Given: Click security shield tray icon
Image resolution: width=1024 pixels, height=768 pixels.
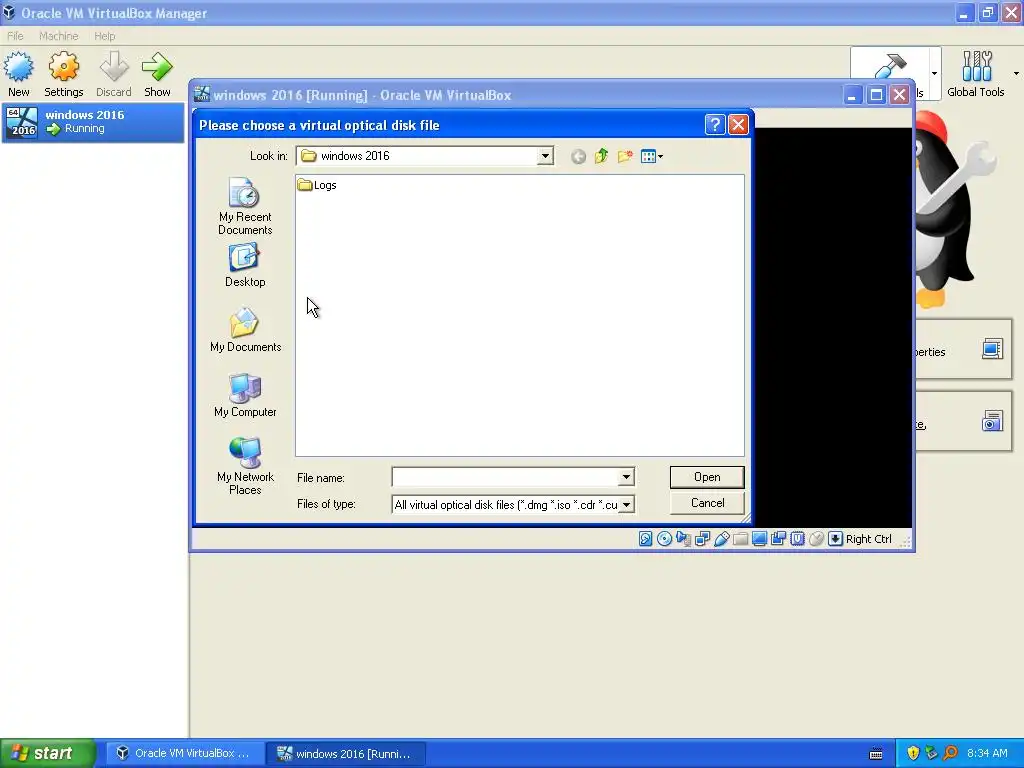Looking at the screenshot, I should (913, 754).
